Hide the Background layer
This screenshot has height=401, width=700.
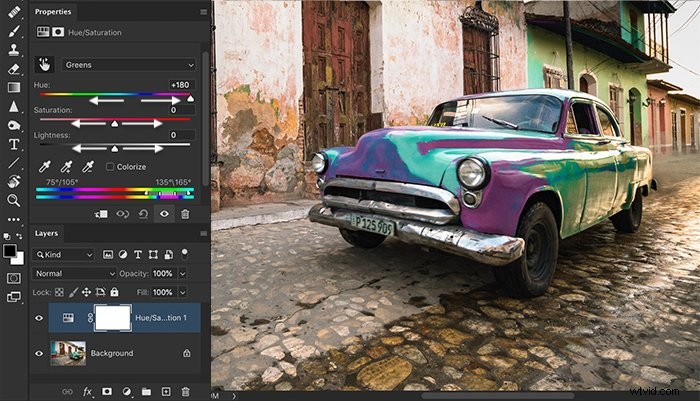39,353
